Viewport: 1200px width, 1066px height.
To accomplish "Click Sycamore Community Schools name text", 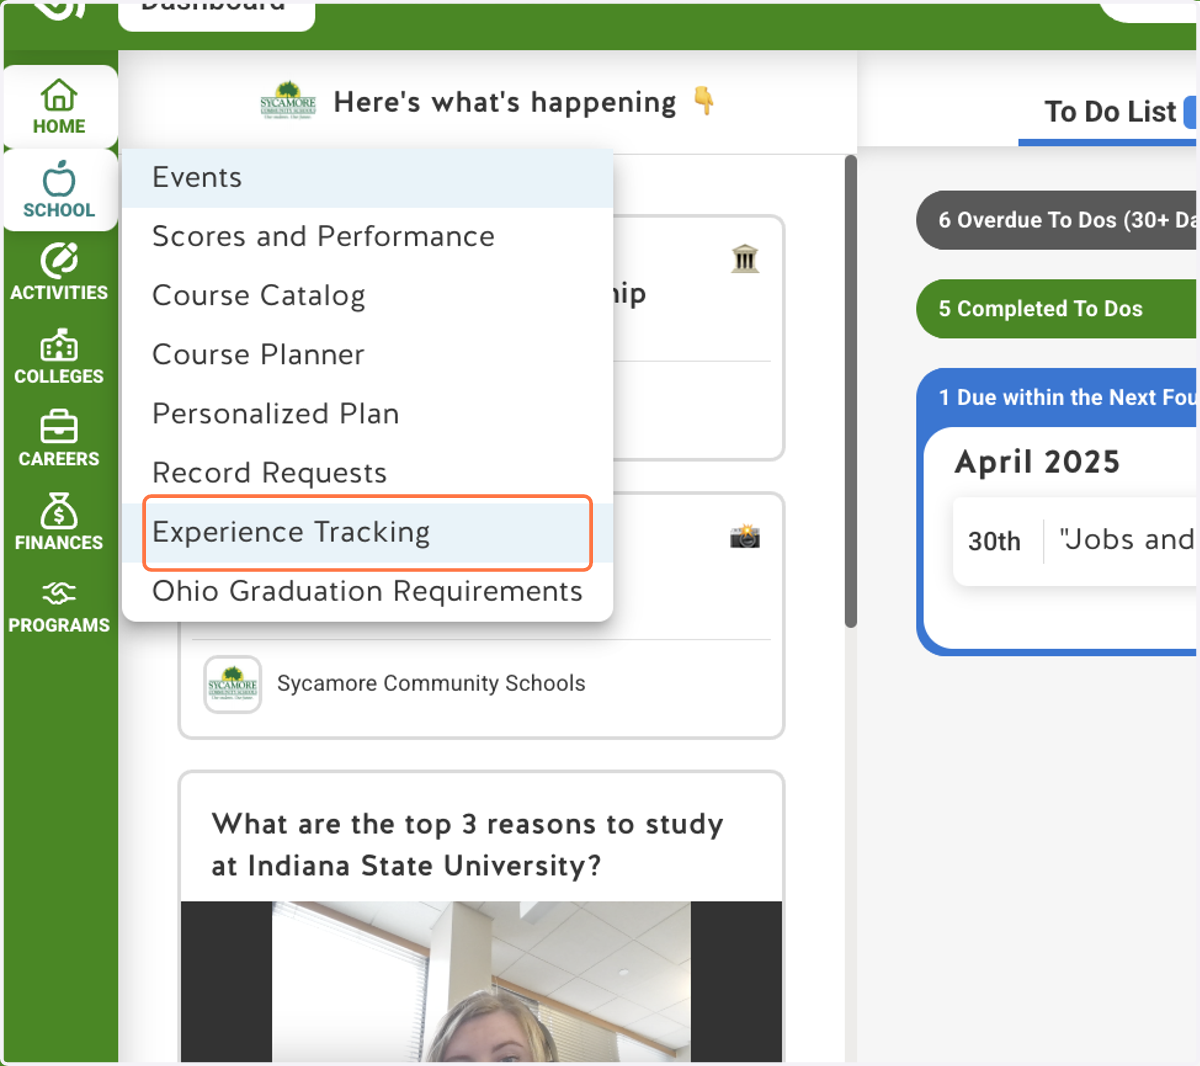I will pyautogui.click(x=431, y=684).
